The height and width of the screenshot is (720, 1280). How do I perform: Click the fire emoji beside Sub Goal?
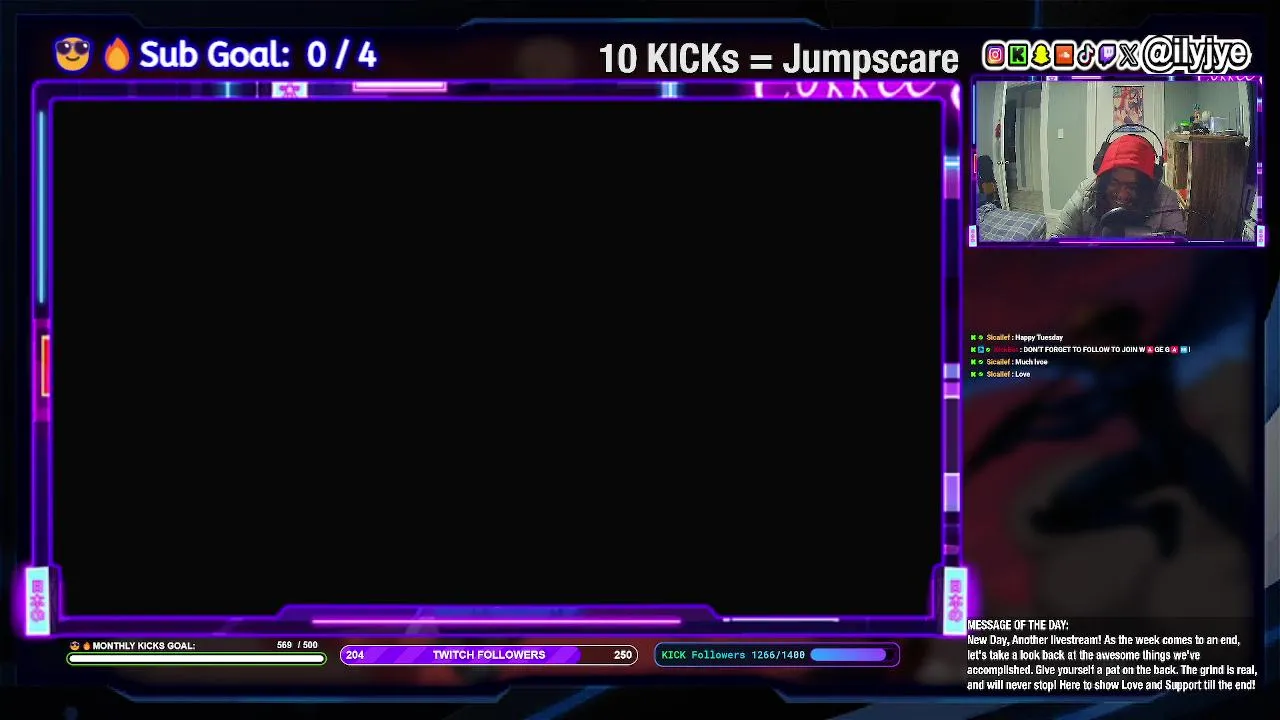coord(117,54)
